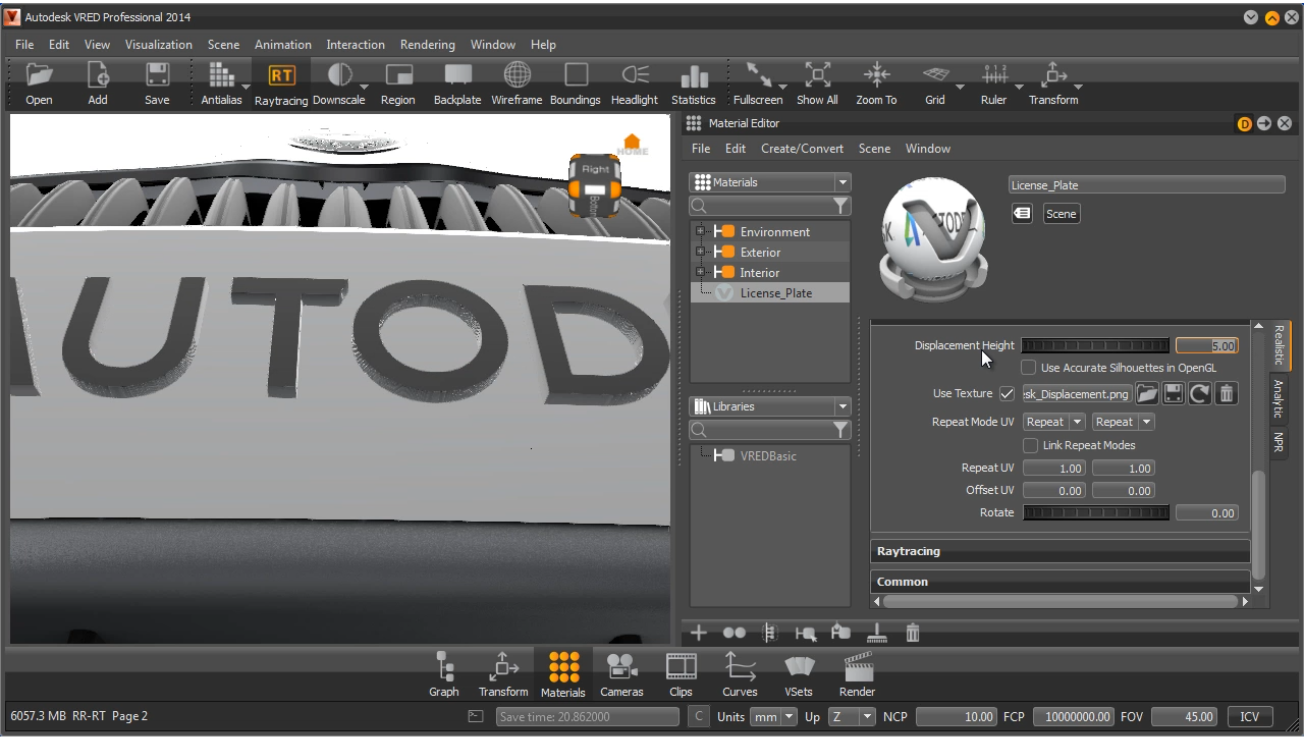
Task: Switch to the NPR tab
Action: point(1278,442)
